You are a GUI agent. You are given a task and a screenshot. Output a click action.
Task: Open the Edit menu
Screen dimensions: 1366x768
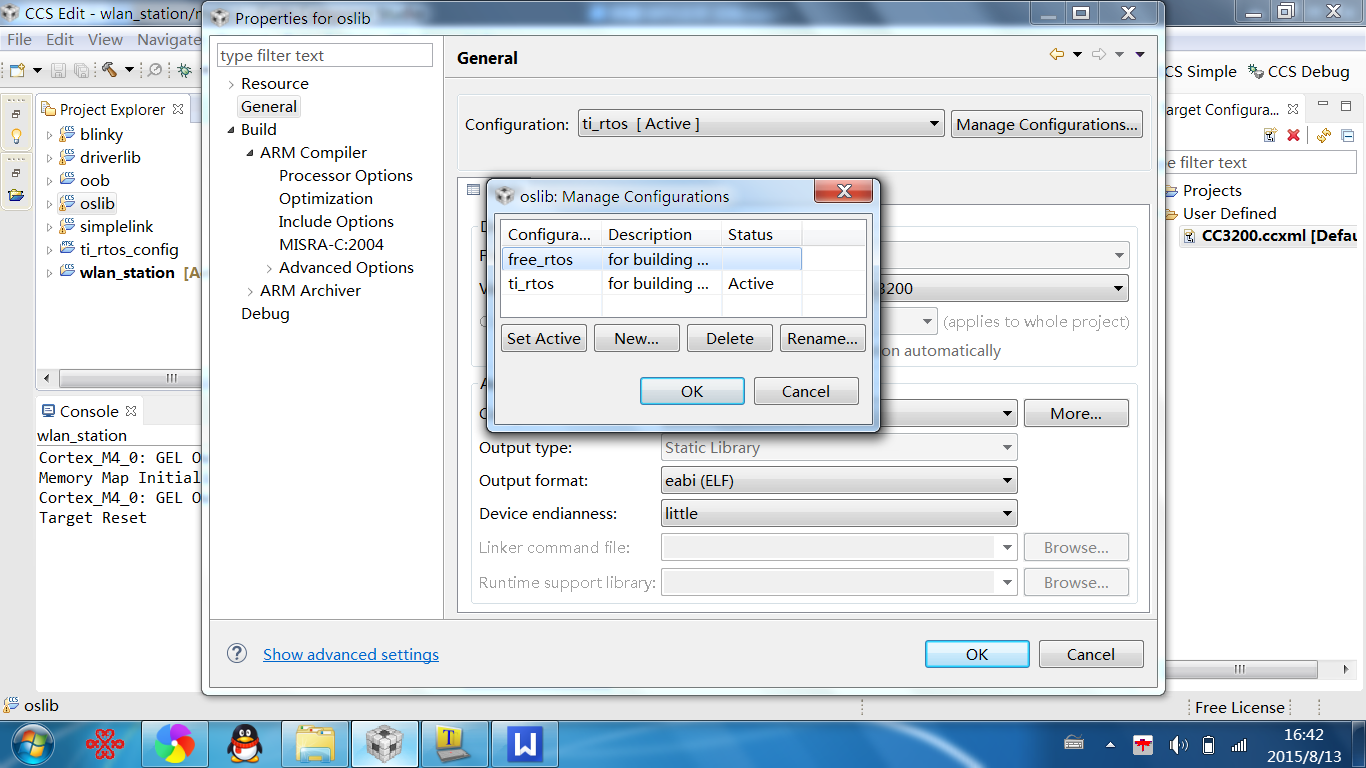click(60, 40)
